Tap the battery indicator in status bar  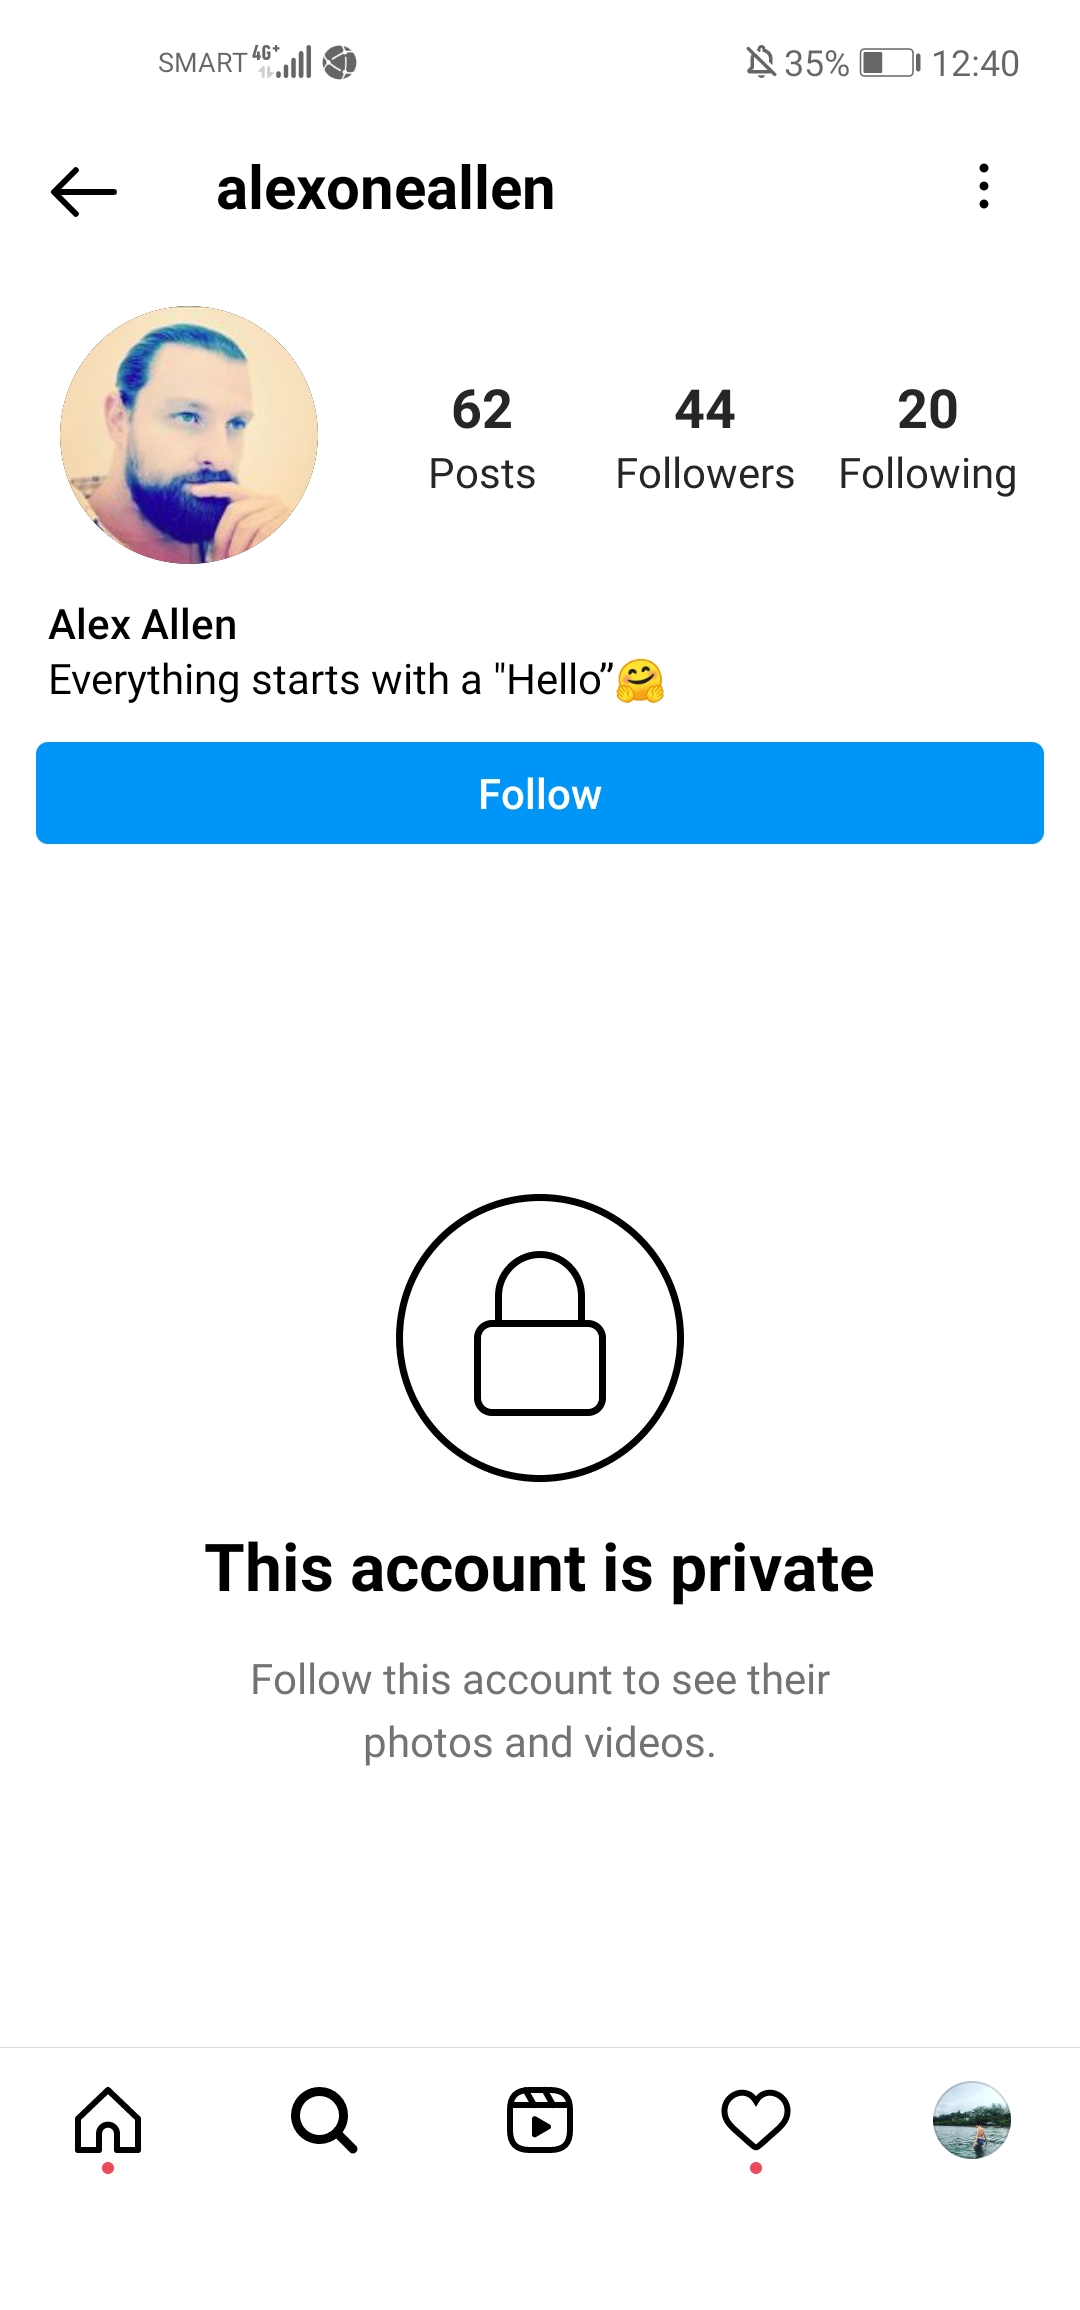click(x=890, y=63)
